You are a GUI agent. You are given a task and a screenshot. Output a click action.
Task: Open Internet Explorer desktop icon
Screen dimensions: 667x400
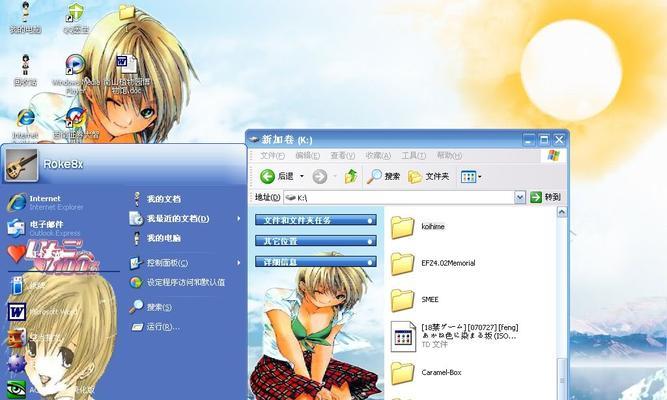(26, 123)
